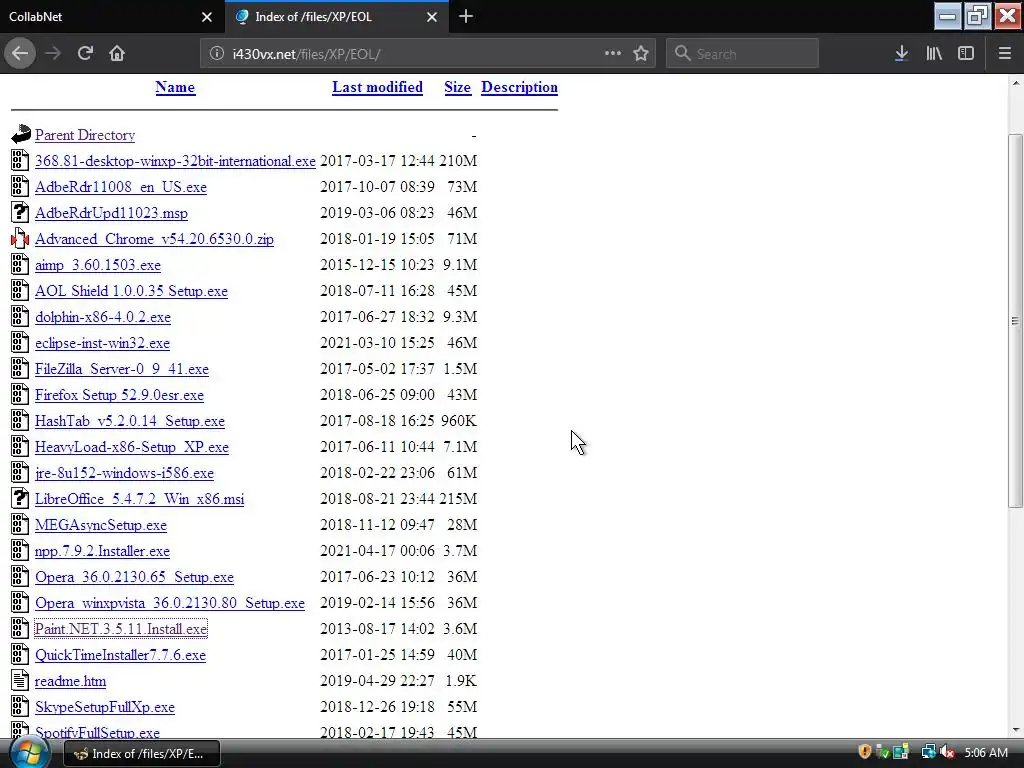Open the browser home page
1024x768 pixels.
coord(117,54)
